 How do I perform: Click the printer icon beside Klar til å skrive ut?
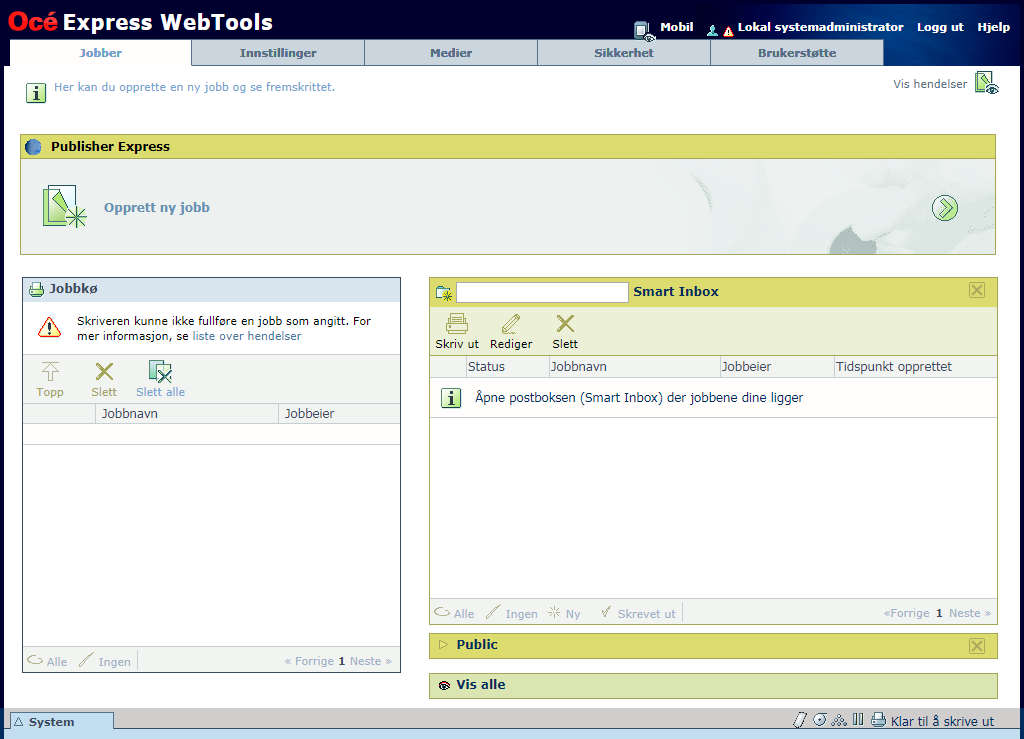coord(879,720)
